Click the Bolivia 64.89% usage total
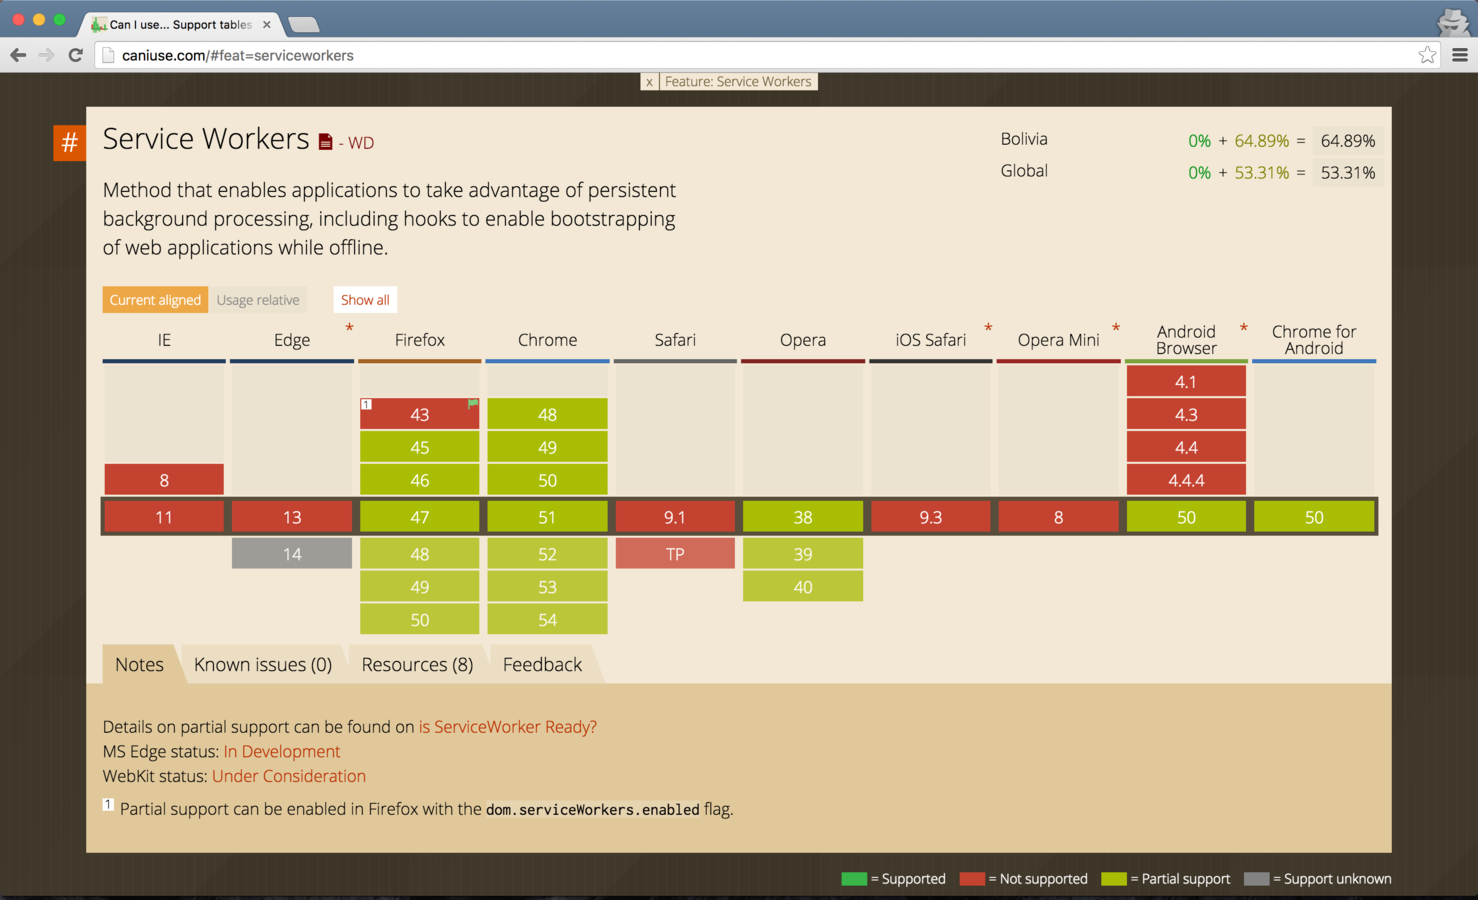This screenshot has height=900, width=1478. 1348,141
